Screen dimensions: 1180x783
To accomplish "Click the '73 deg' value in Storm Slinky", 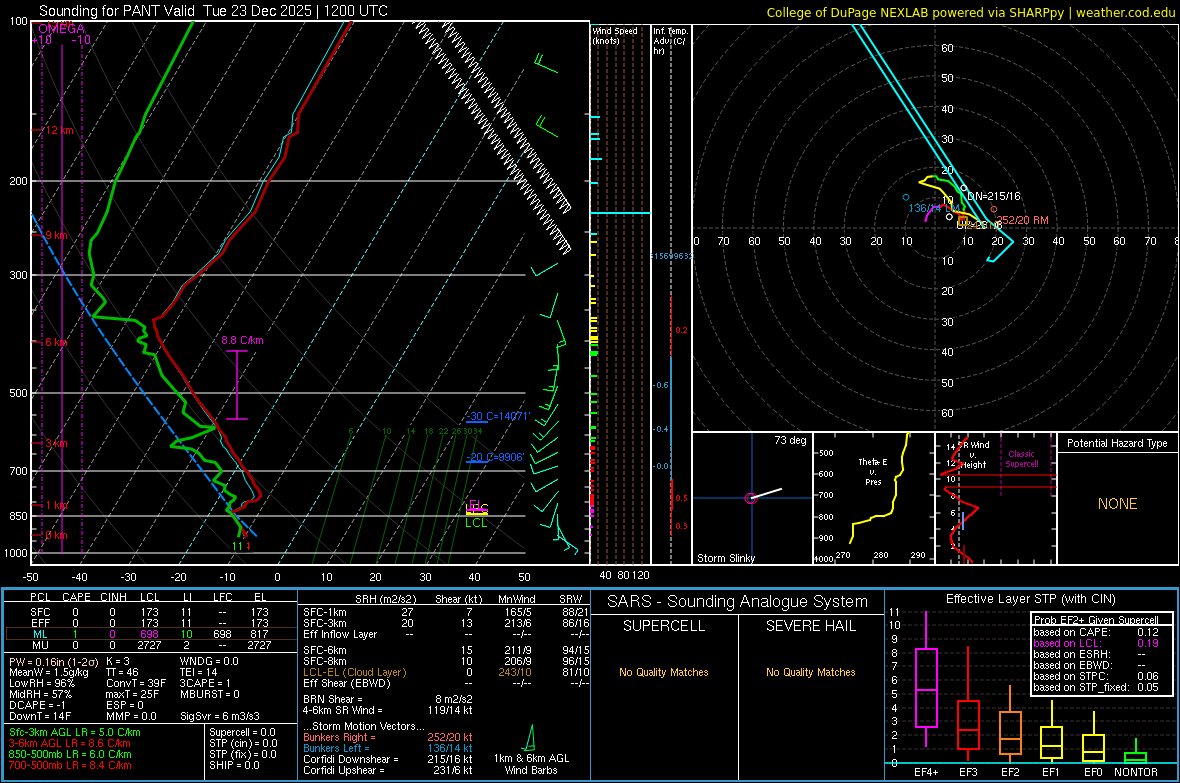I will click(x=790, y=440).
